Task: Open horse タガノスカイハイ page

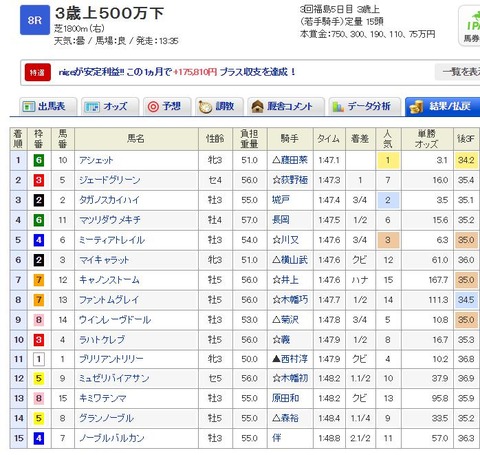Action: click(x=109, y=200)
